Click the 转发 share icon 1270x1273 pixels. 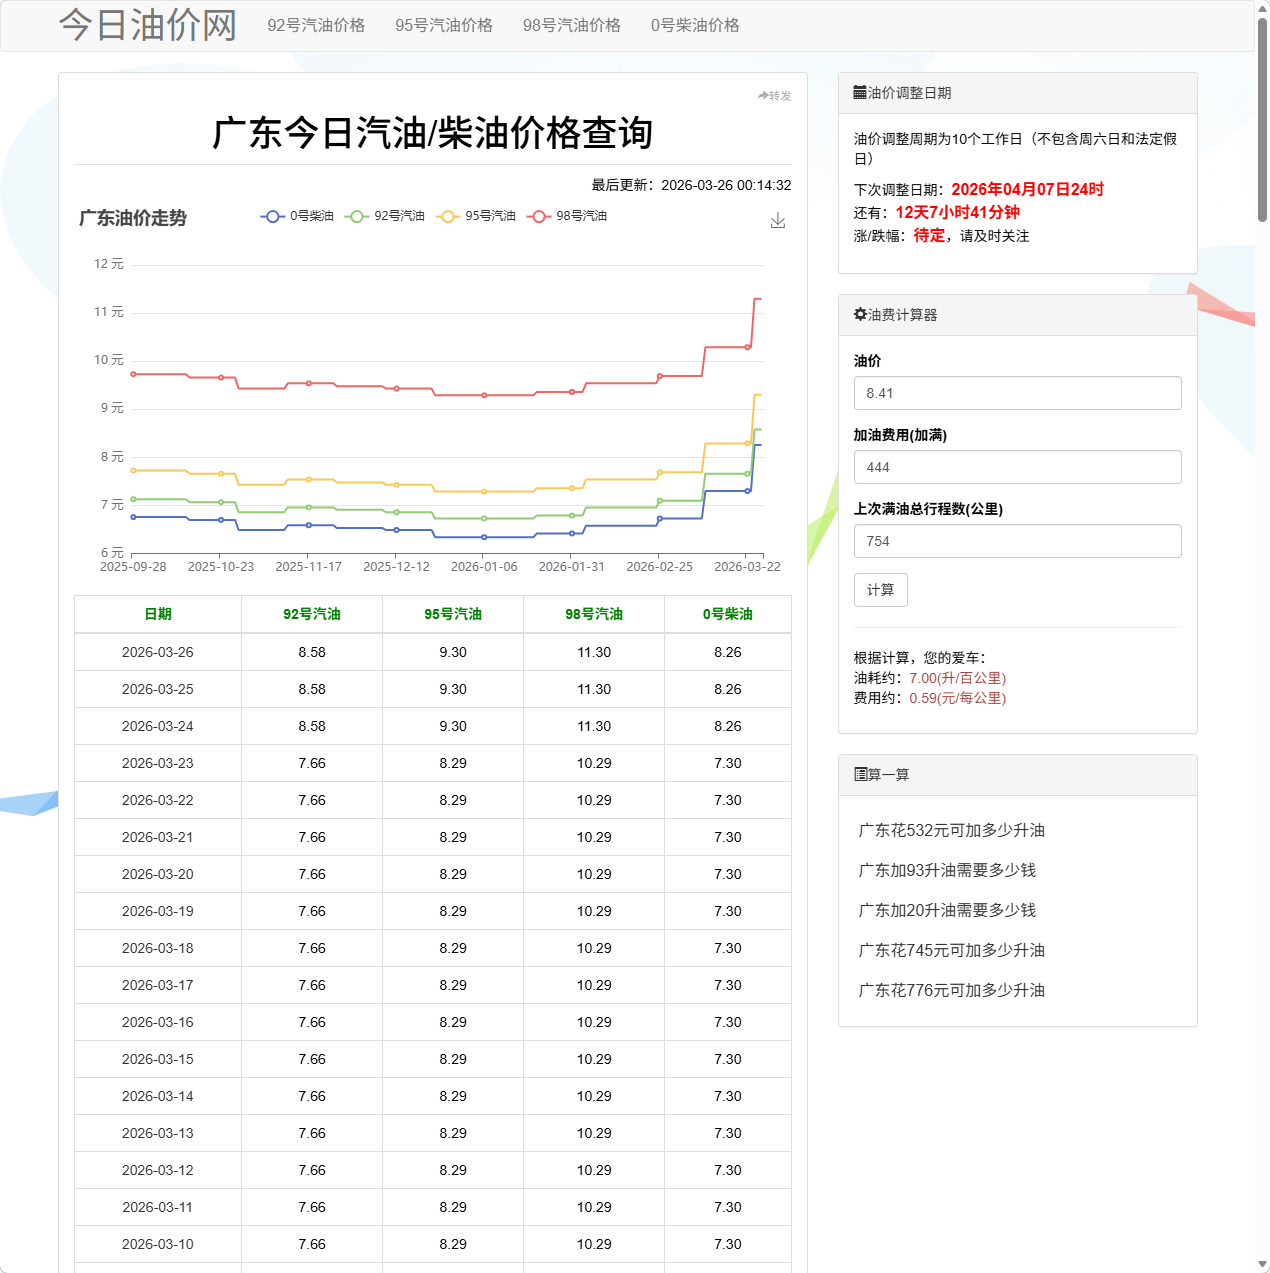[x=762, y=95]
